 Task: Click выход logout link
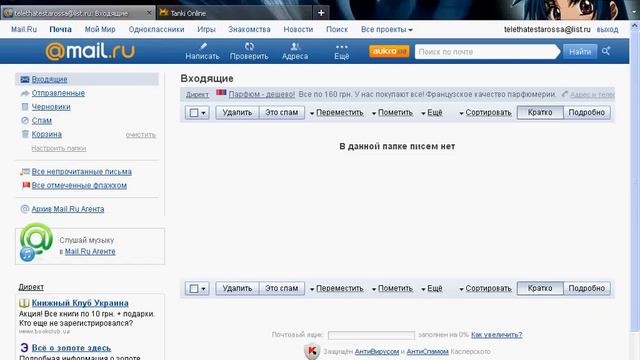(607, 29)
